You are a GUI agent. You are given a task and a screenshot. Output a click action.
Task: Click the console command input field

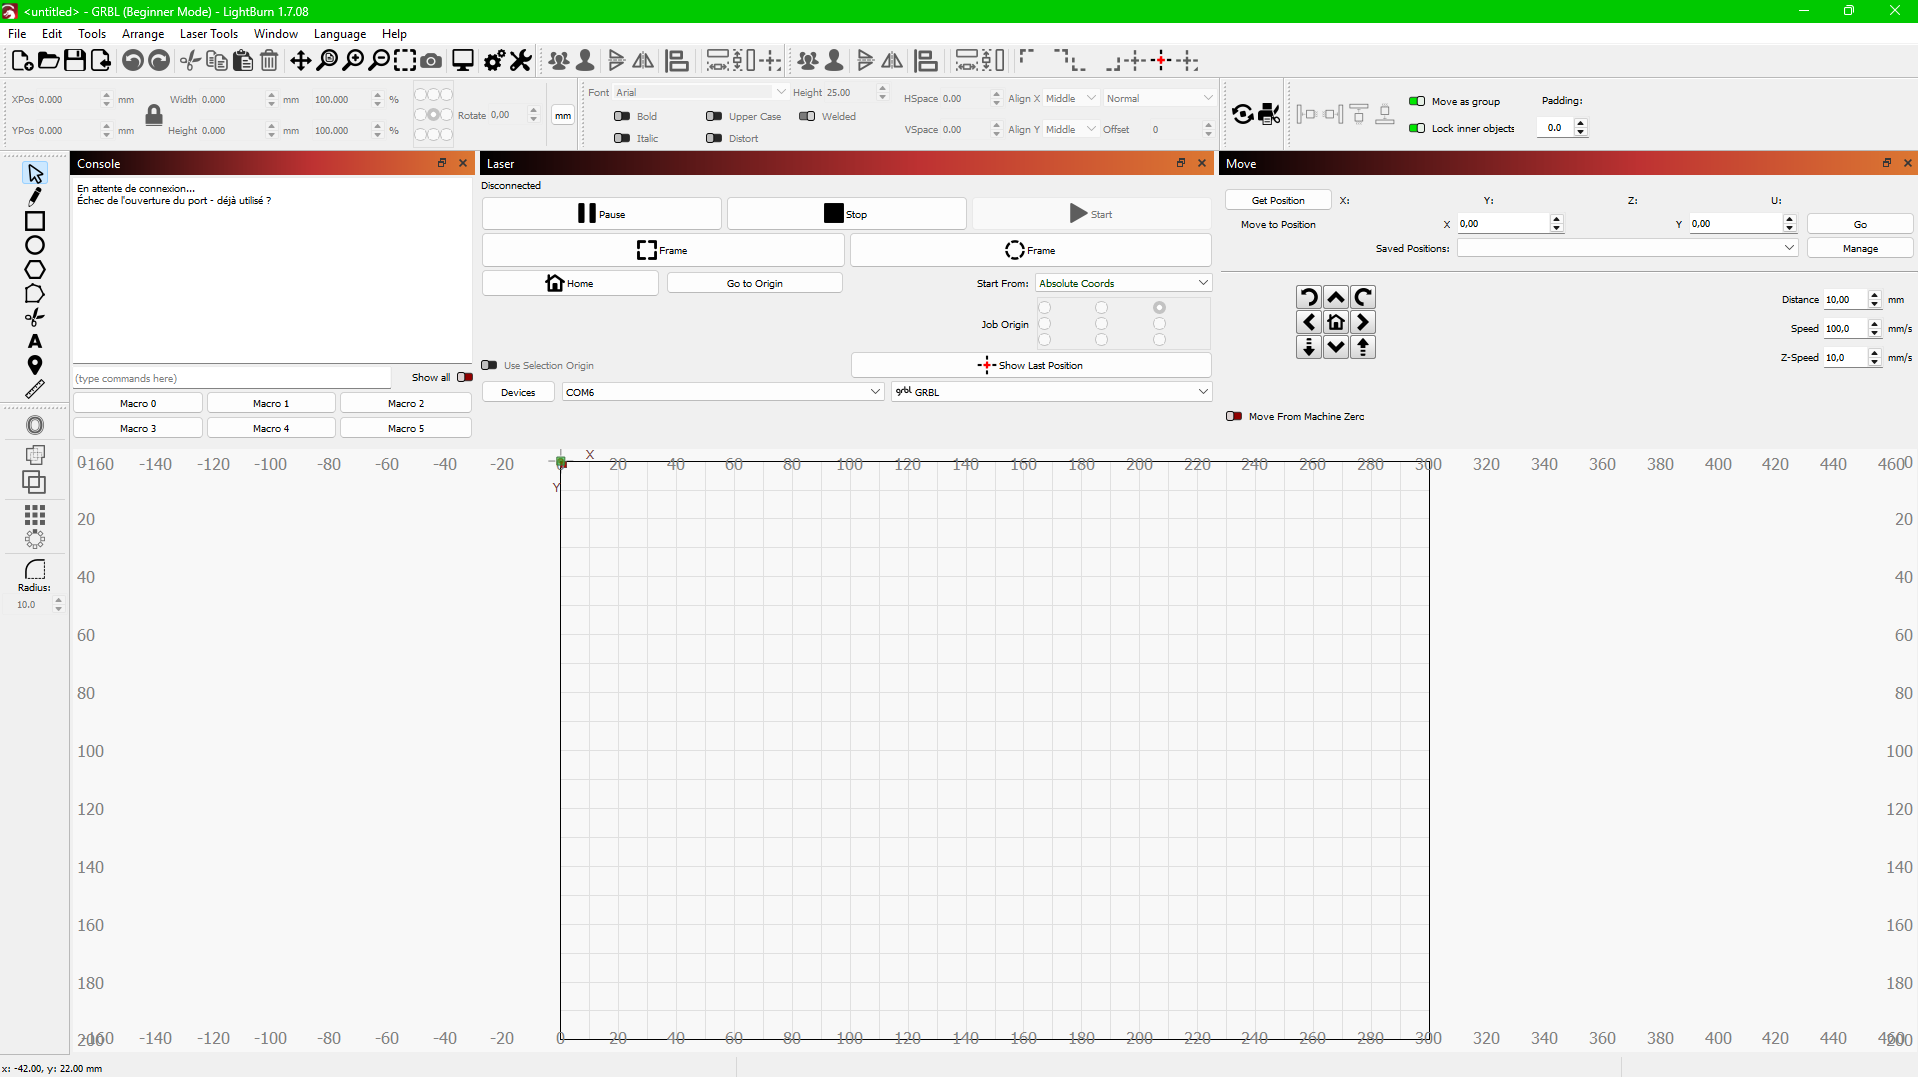[x=232, y=379]
